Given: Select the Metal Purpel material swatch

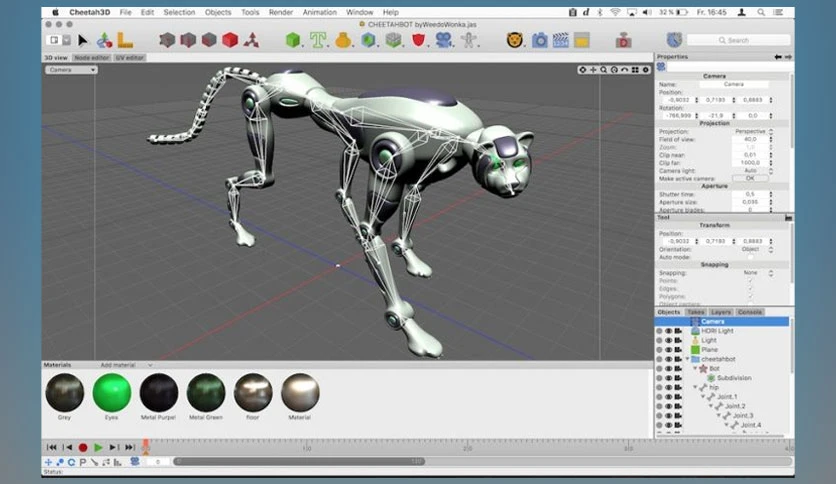Looking at the screenshot, I should tap(158, 392).
